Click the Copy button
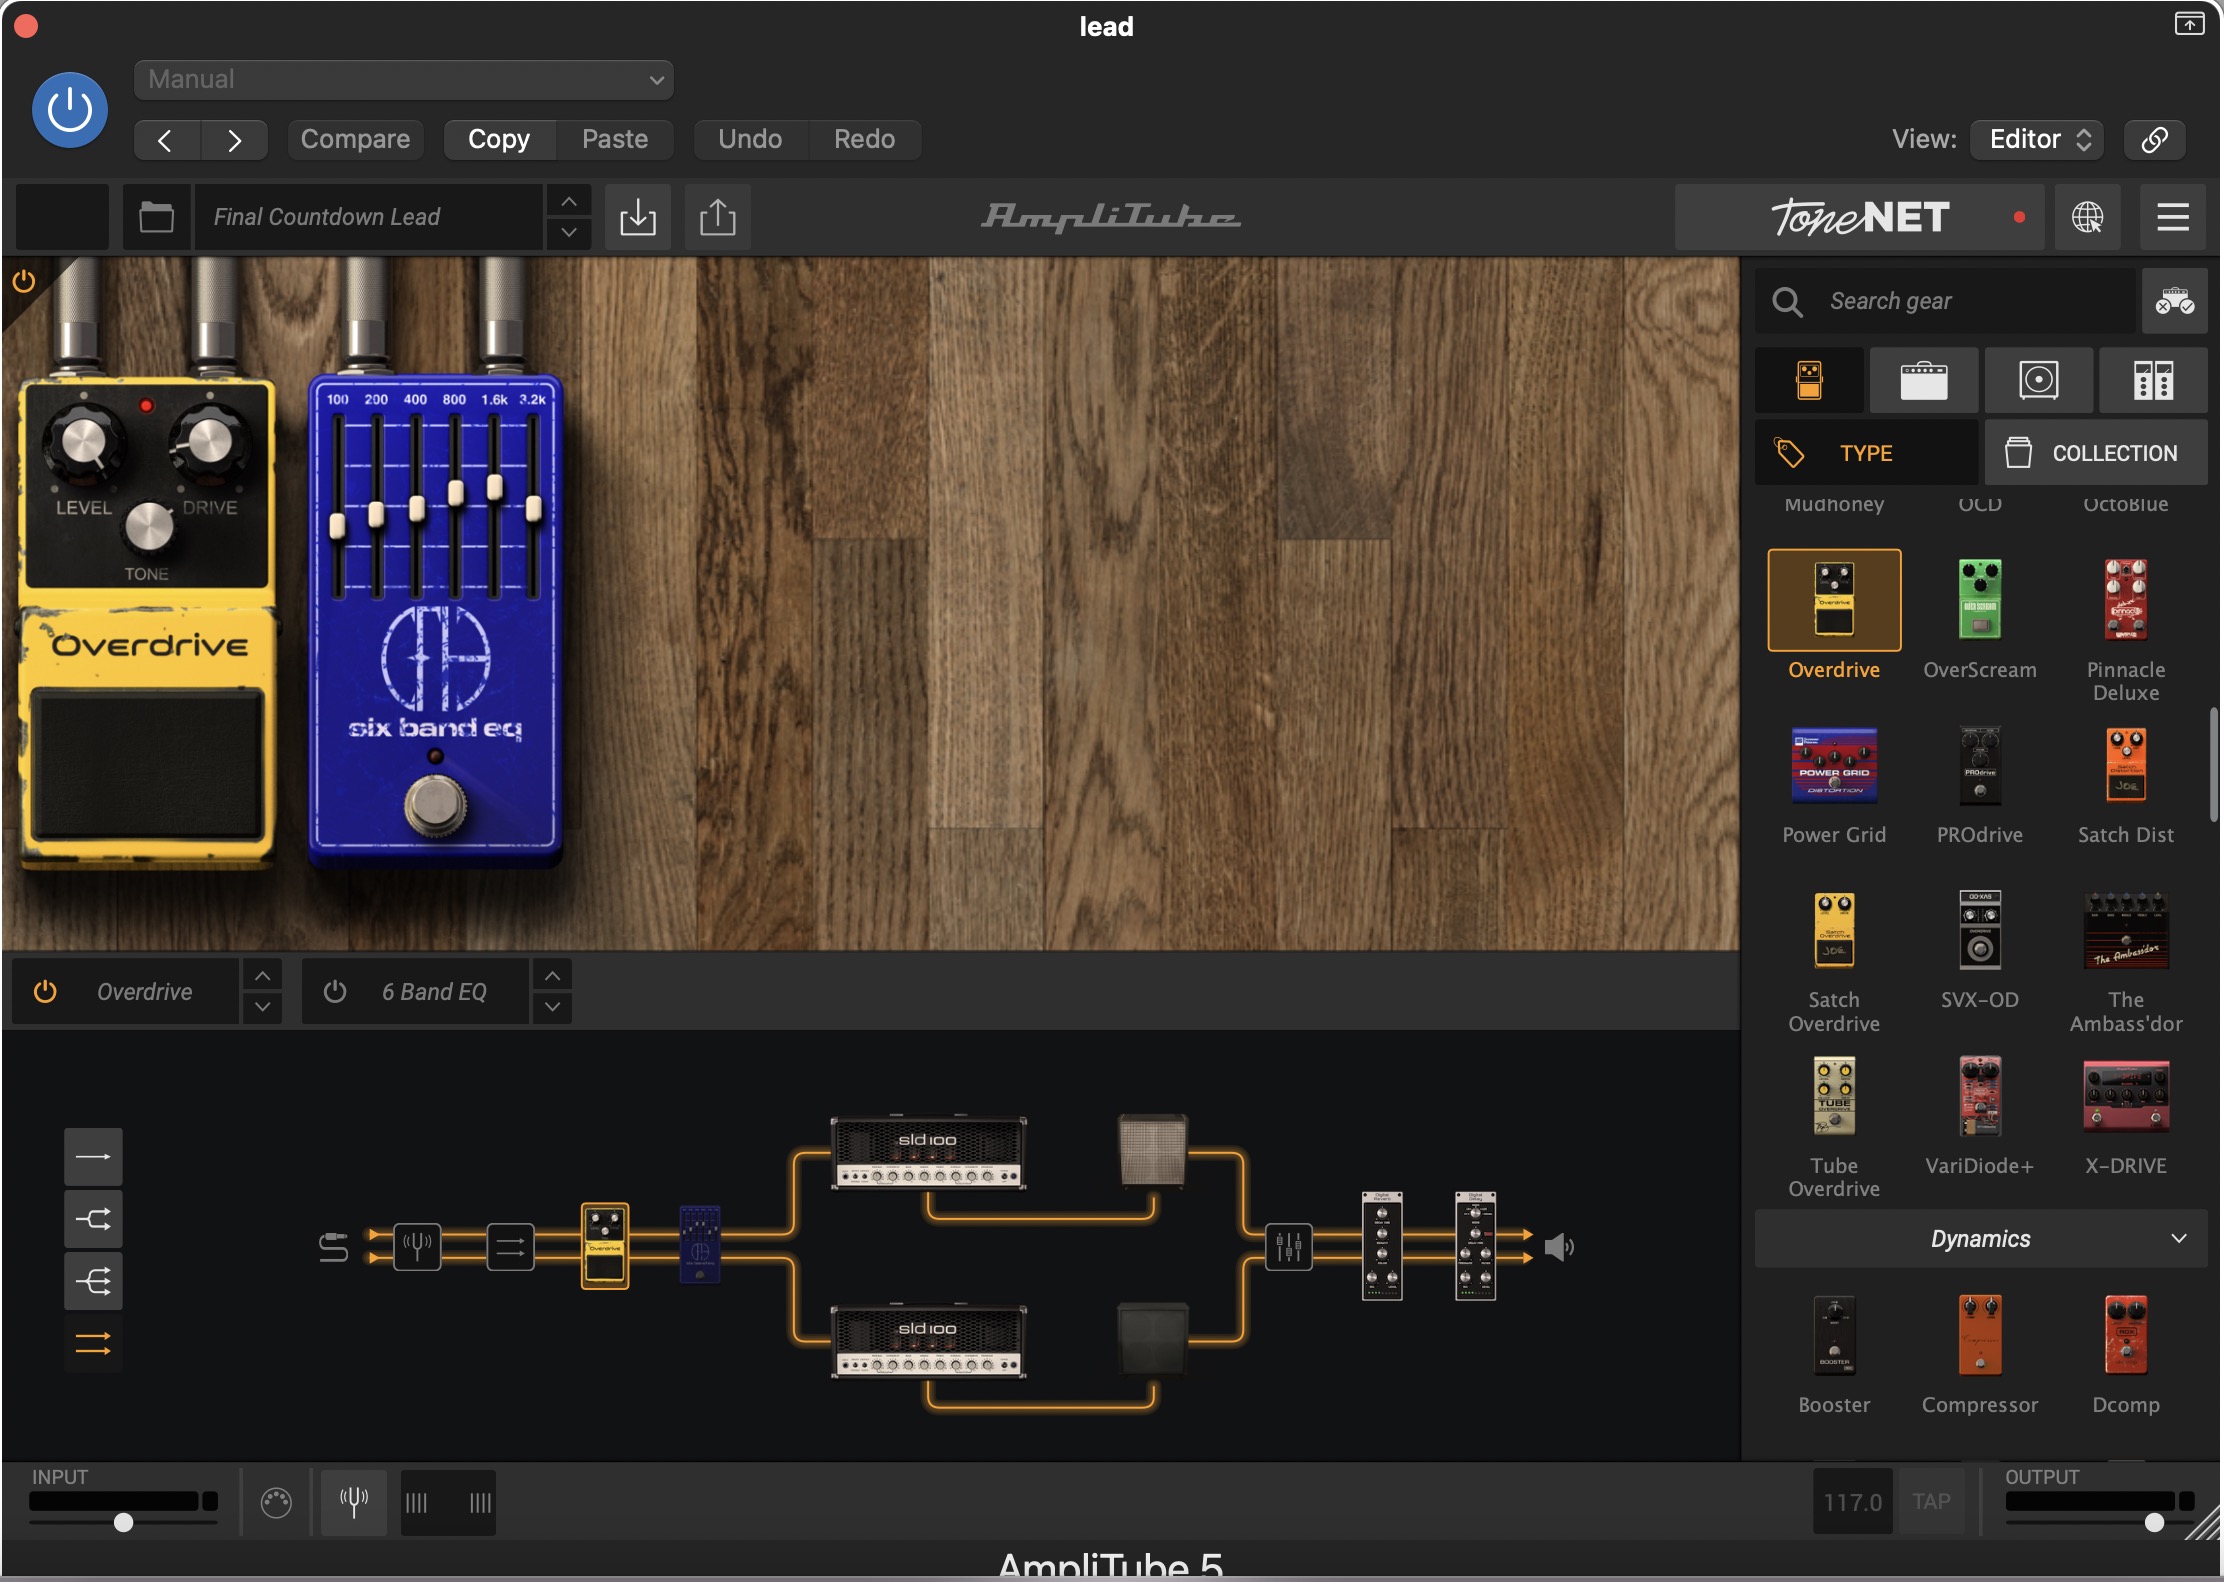The image size is (2224, 1582). pos(499,140)
